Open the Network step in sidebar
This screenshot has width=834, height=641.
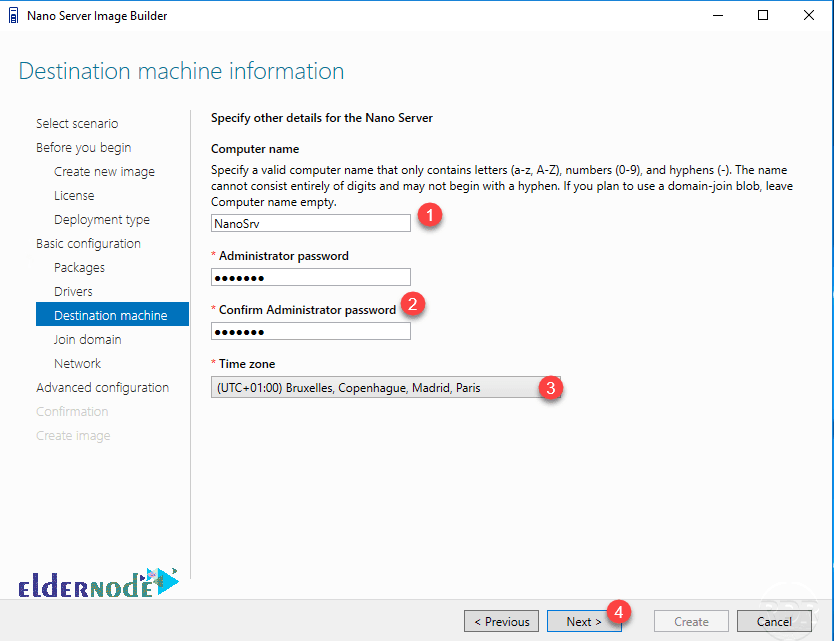pos(78,363)
